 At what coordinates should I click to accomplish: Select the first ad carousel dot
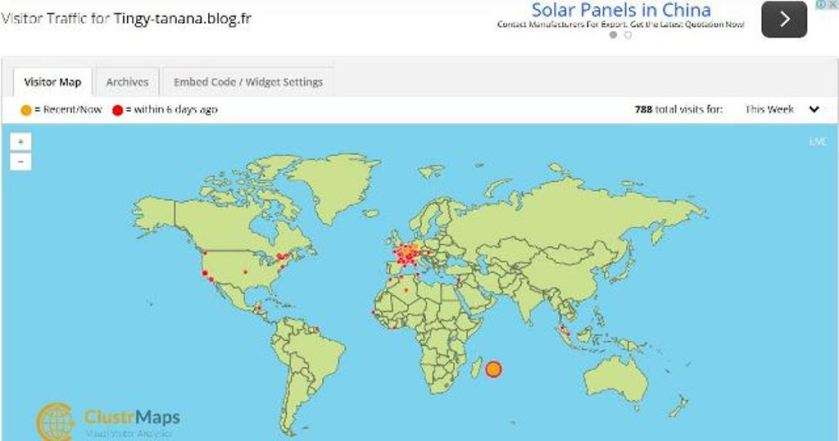pos(613,35)
